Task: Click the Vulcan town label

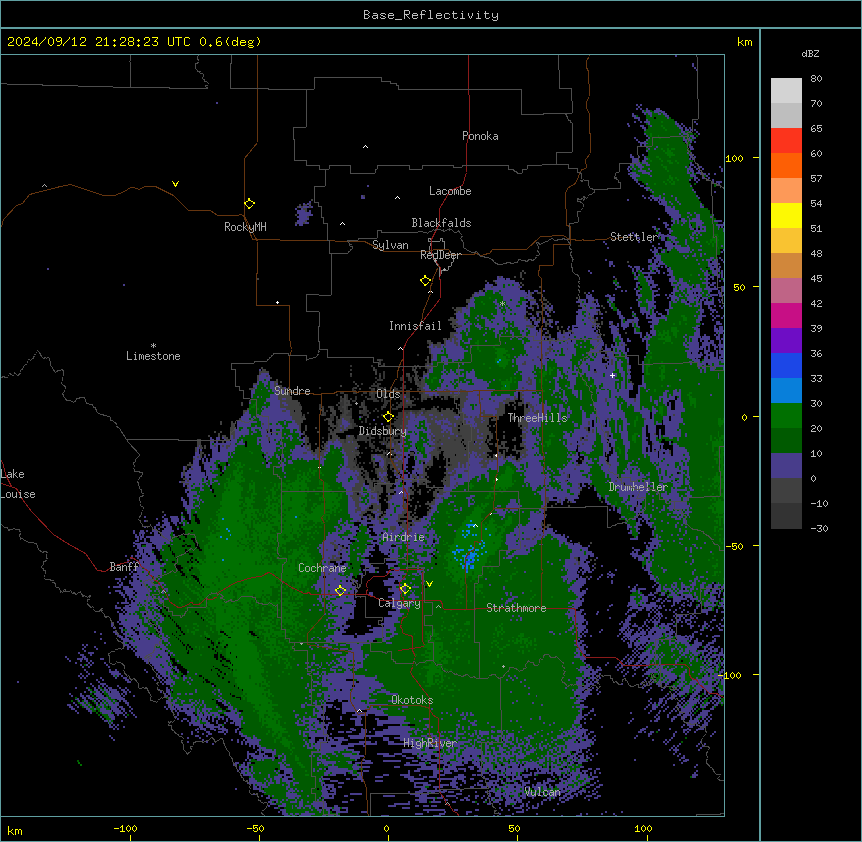Action: pyautogui.click(x=543, y=792)
